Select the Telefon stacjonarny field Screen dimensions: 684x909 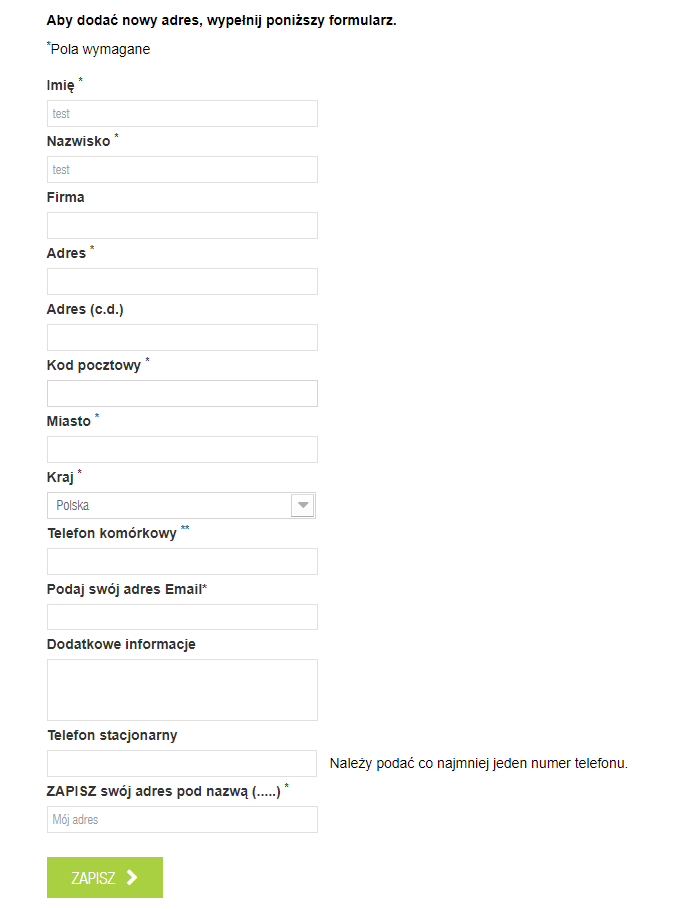coord(182,764)
